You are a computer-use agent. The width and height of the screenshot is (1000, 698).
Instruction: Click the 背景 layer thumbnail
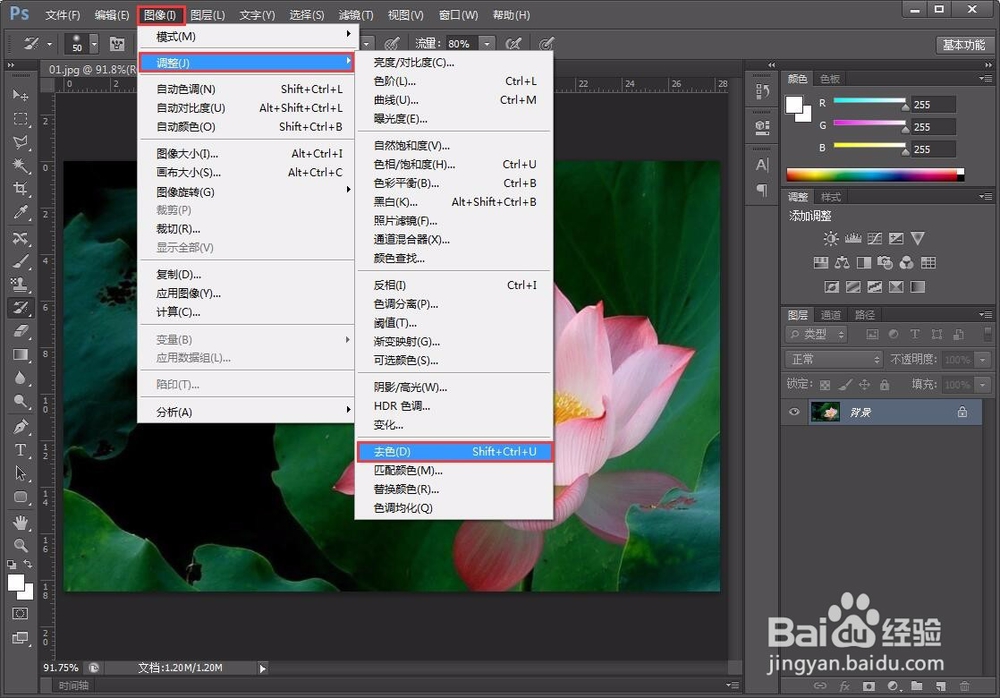point(825,412)
